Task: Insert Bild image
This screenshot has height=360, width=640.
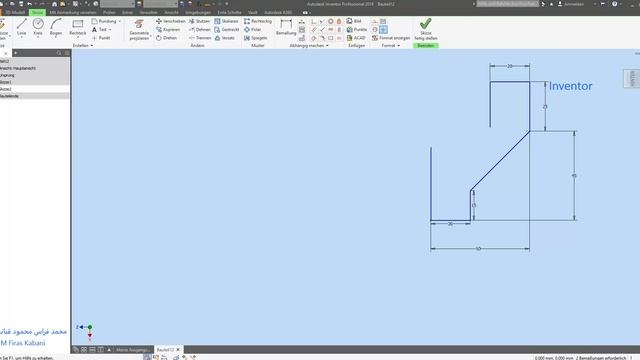Action: click(x=354, y=21)
